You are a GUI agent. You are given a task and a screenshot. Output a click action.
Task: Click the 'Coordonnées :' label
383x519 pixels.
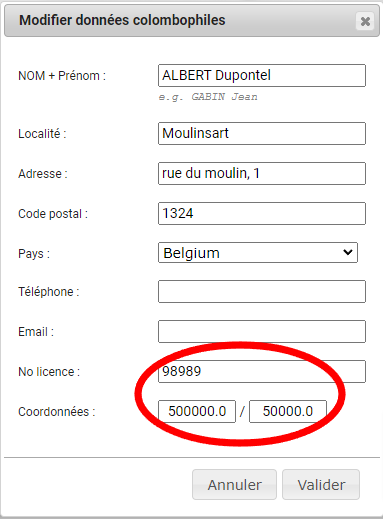(x=57, y=412)
